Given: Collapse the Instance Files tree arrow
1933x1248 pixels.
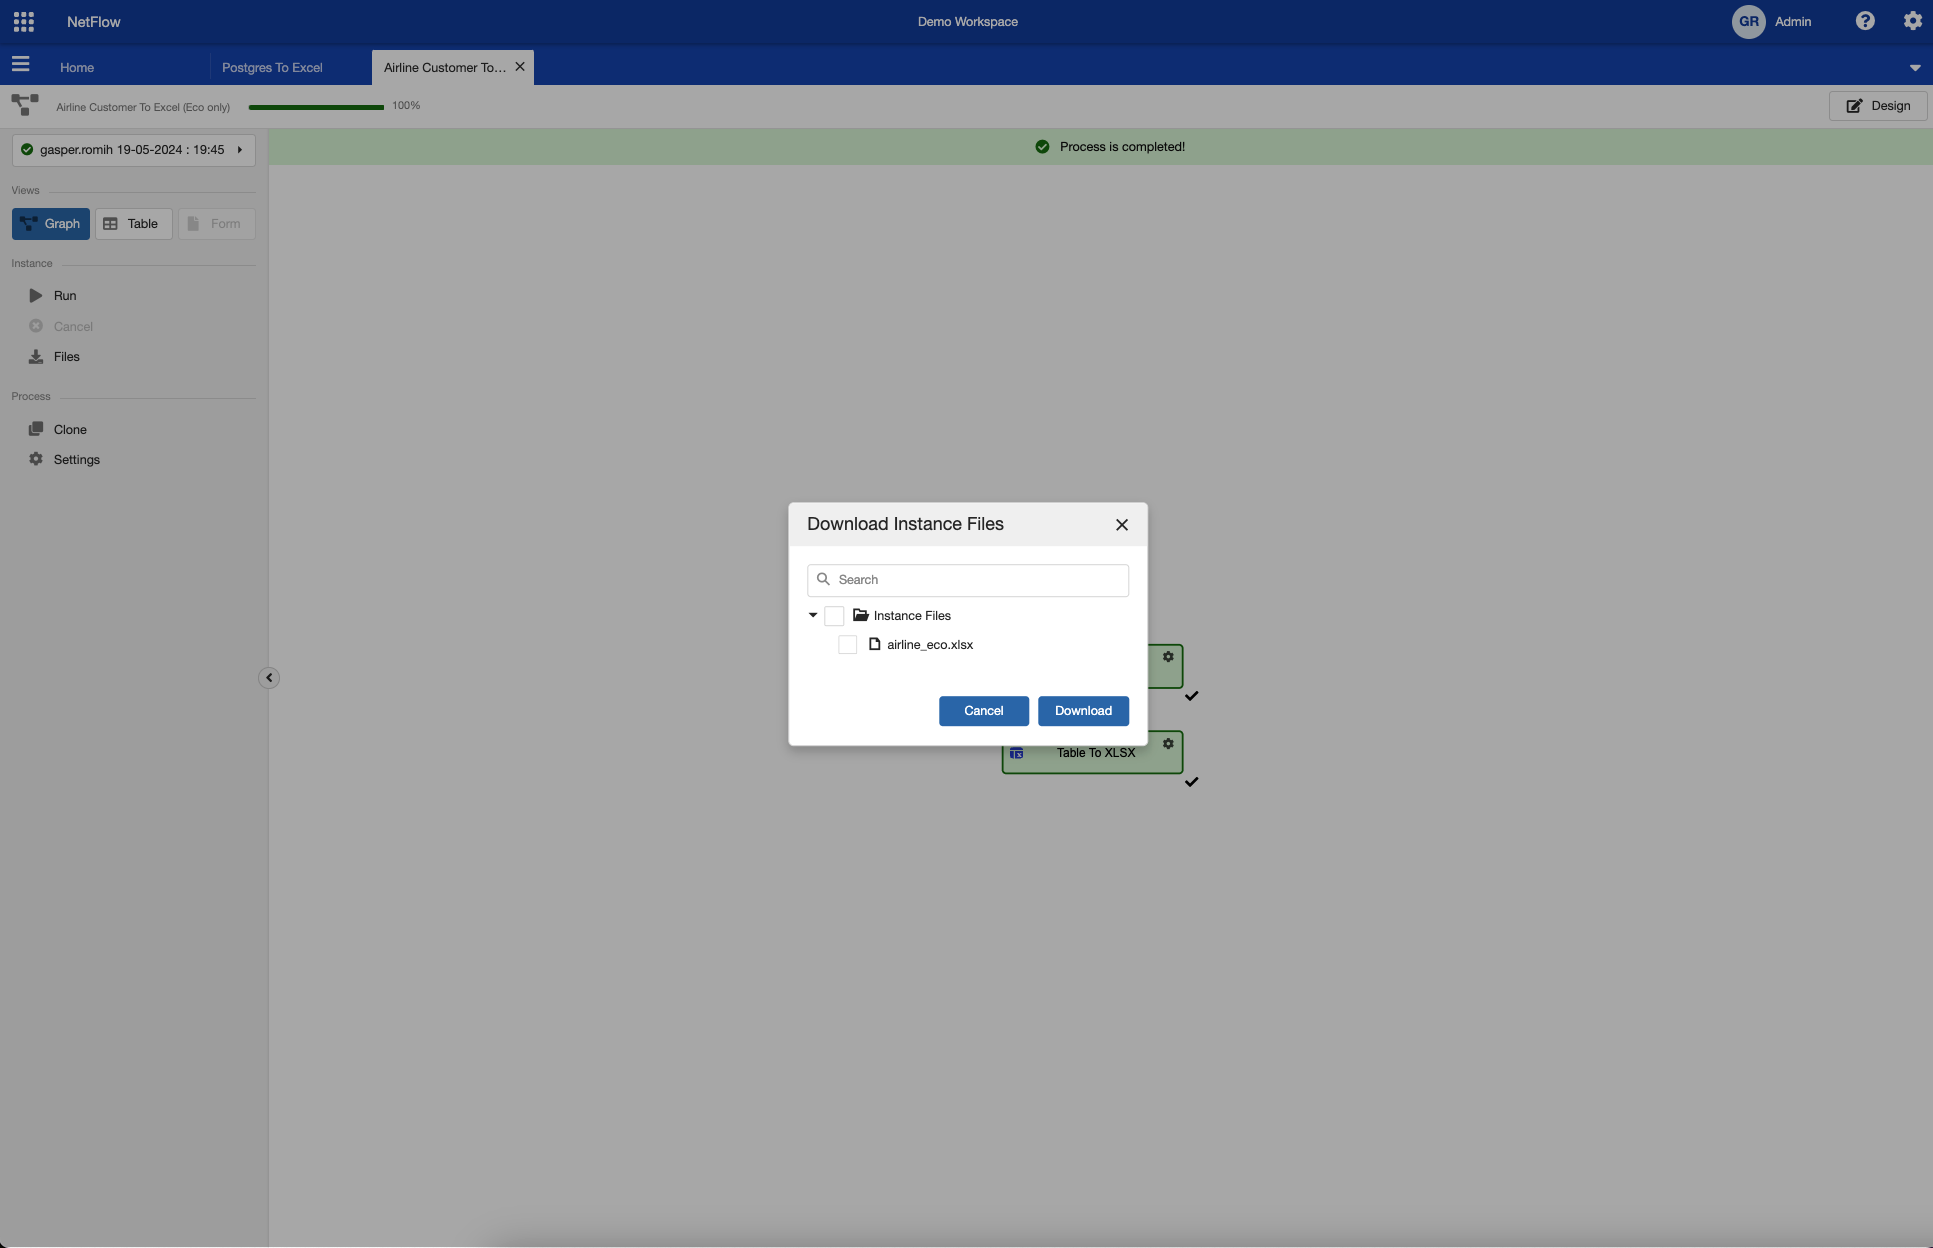Looking at the screenshot, I should [813, 616].
